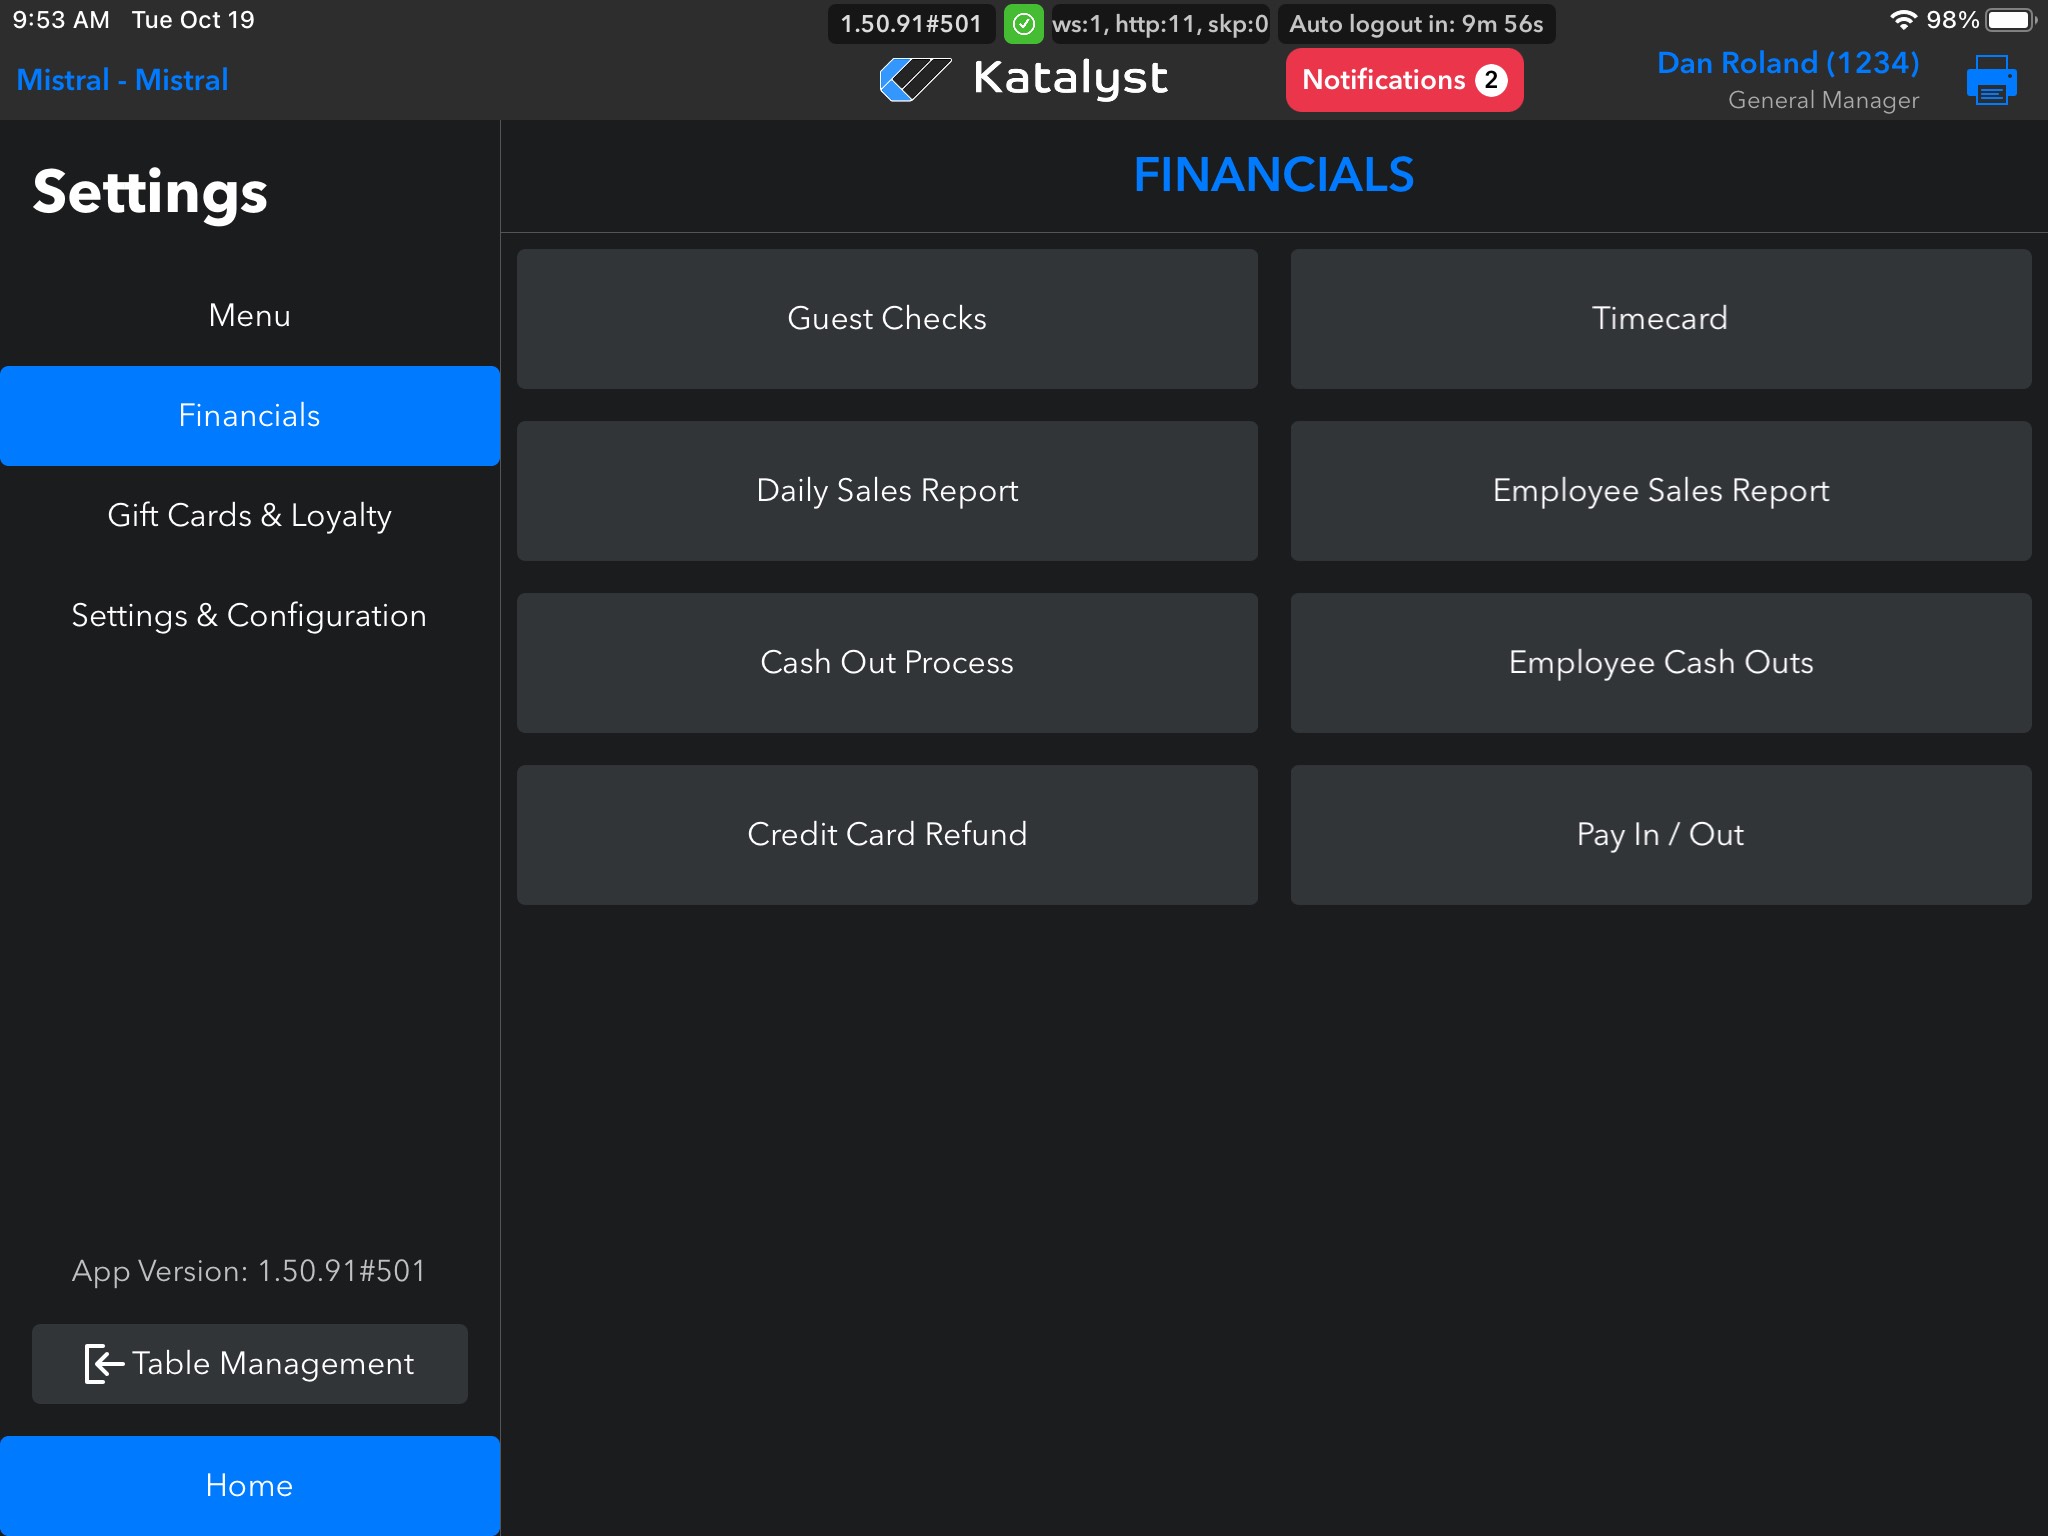Viewport: 2048px width, 1536px height.
Task: Open the Guest Checks tile
Action: (x=887, y=319)
